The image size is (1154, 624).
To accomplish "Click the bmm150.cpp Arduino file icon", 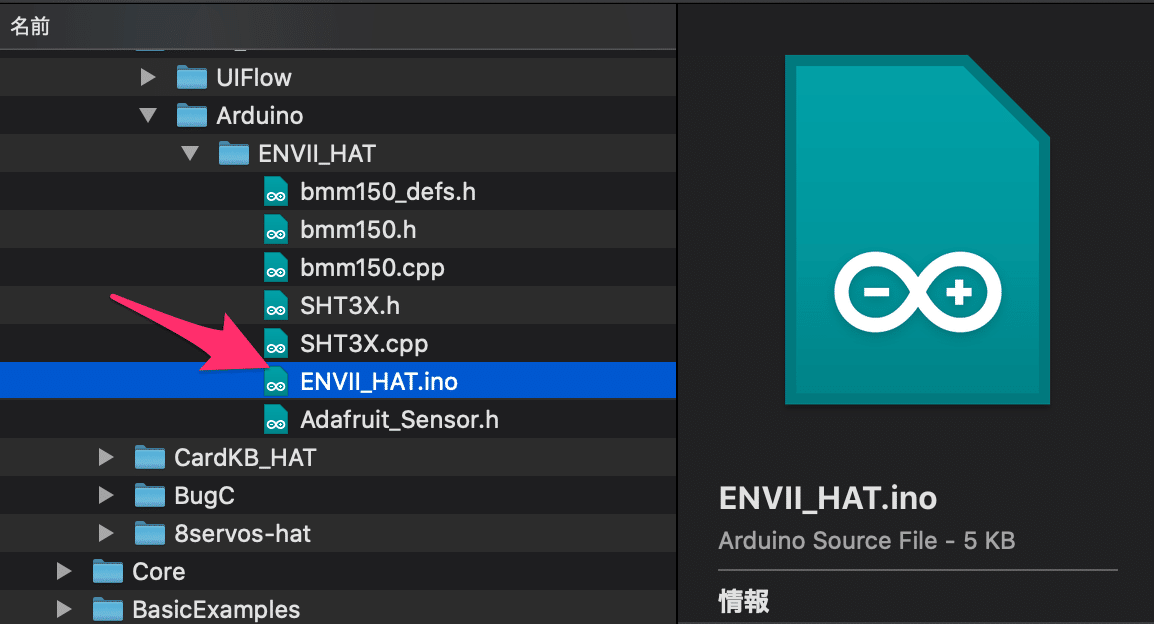I will click(x=276, y=267).
